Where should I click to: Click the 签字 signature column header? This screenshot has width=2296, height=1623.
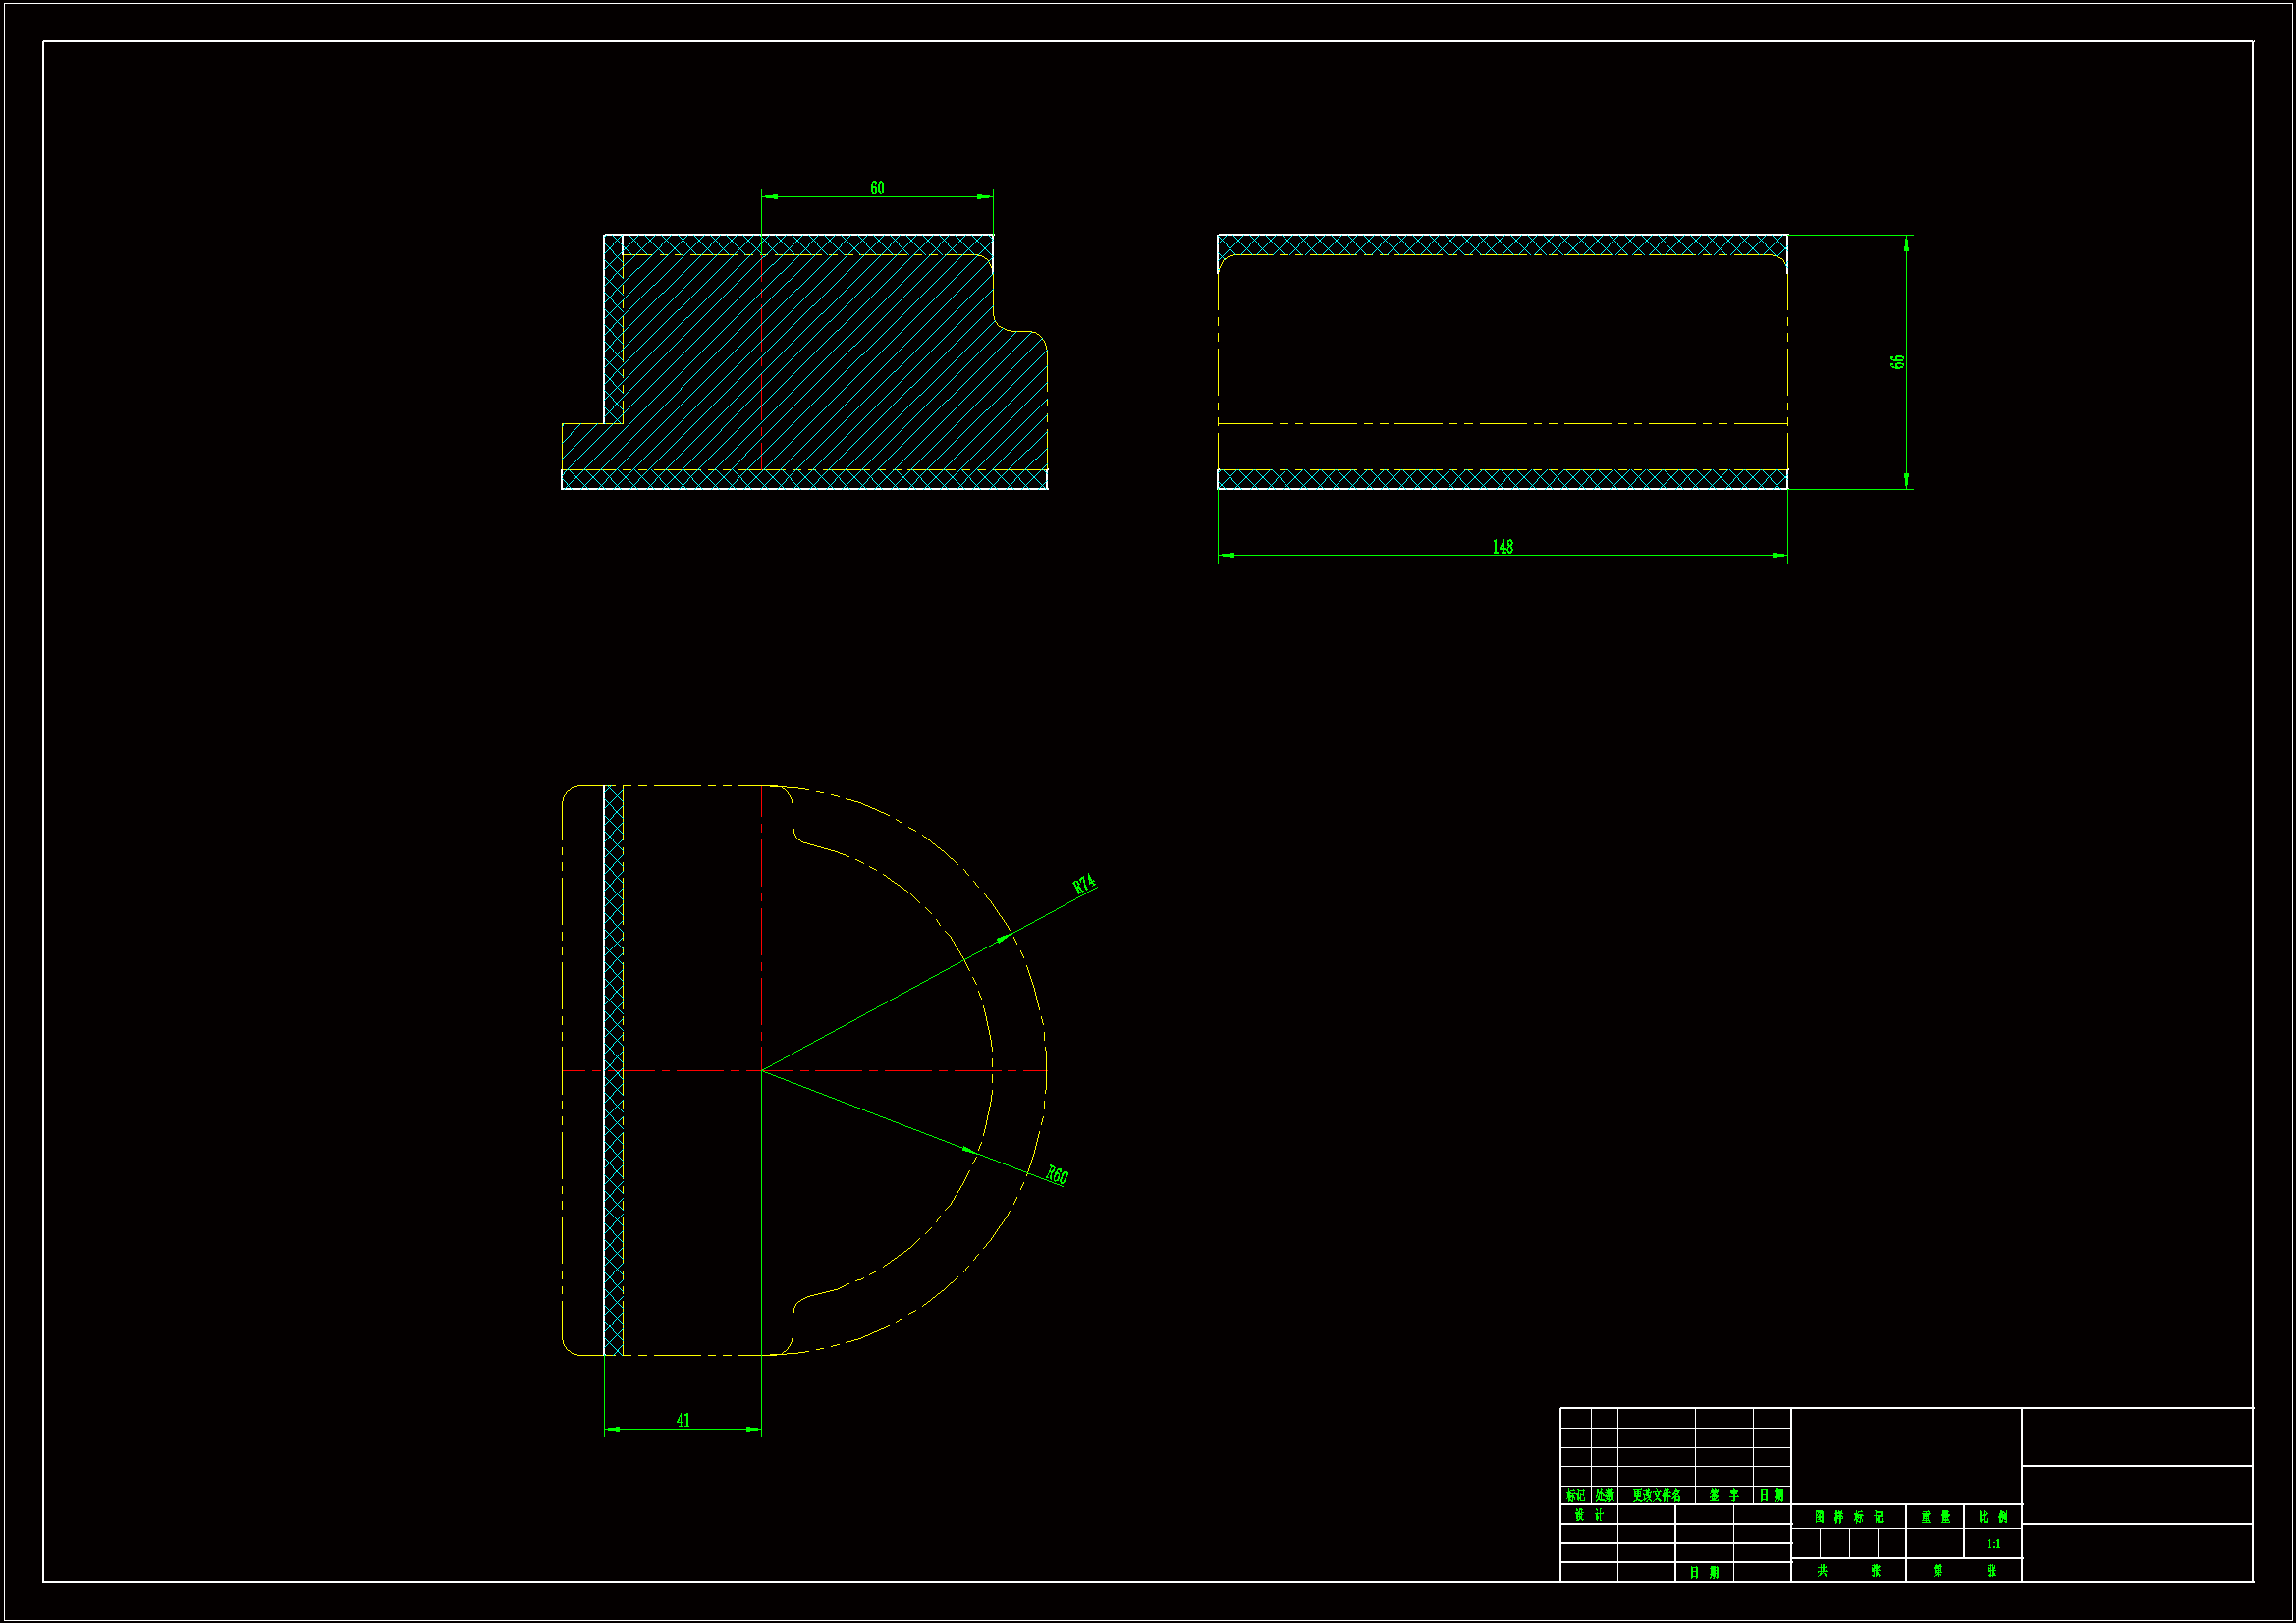1723,1496
